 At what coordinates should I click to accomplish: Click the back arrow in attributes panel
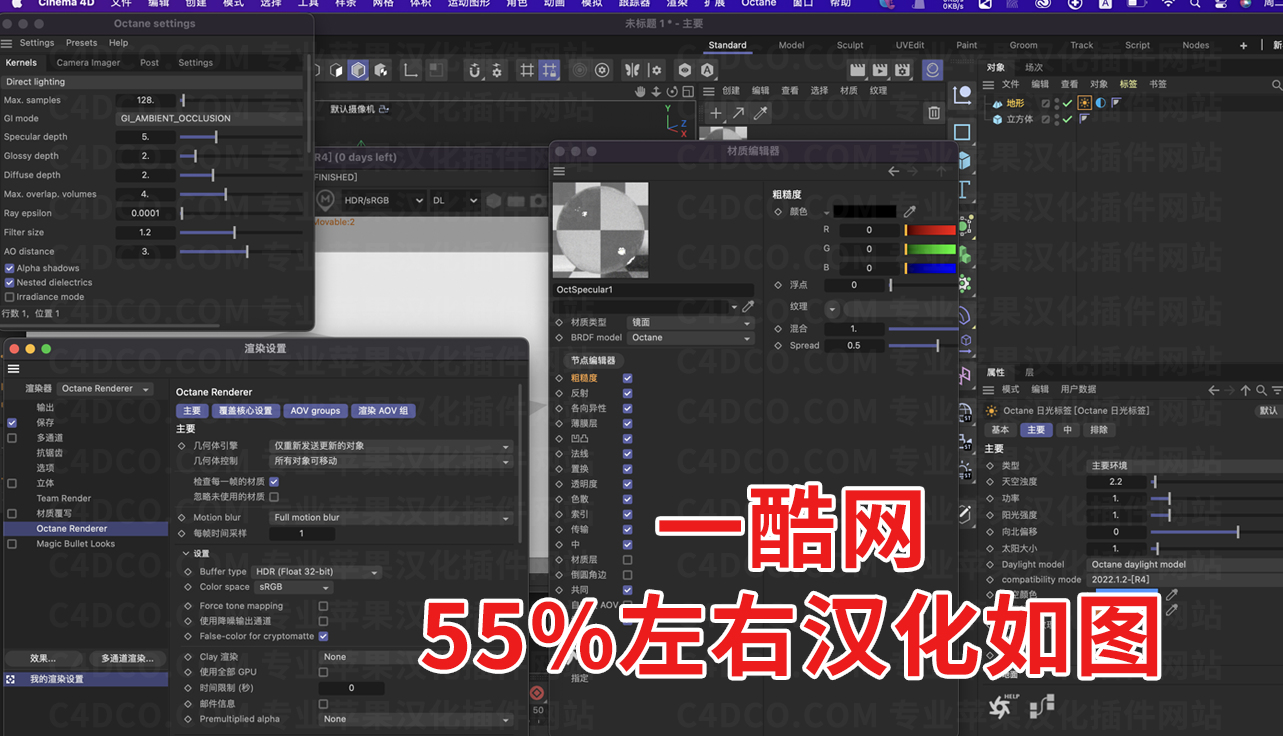coord(1213,390)
